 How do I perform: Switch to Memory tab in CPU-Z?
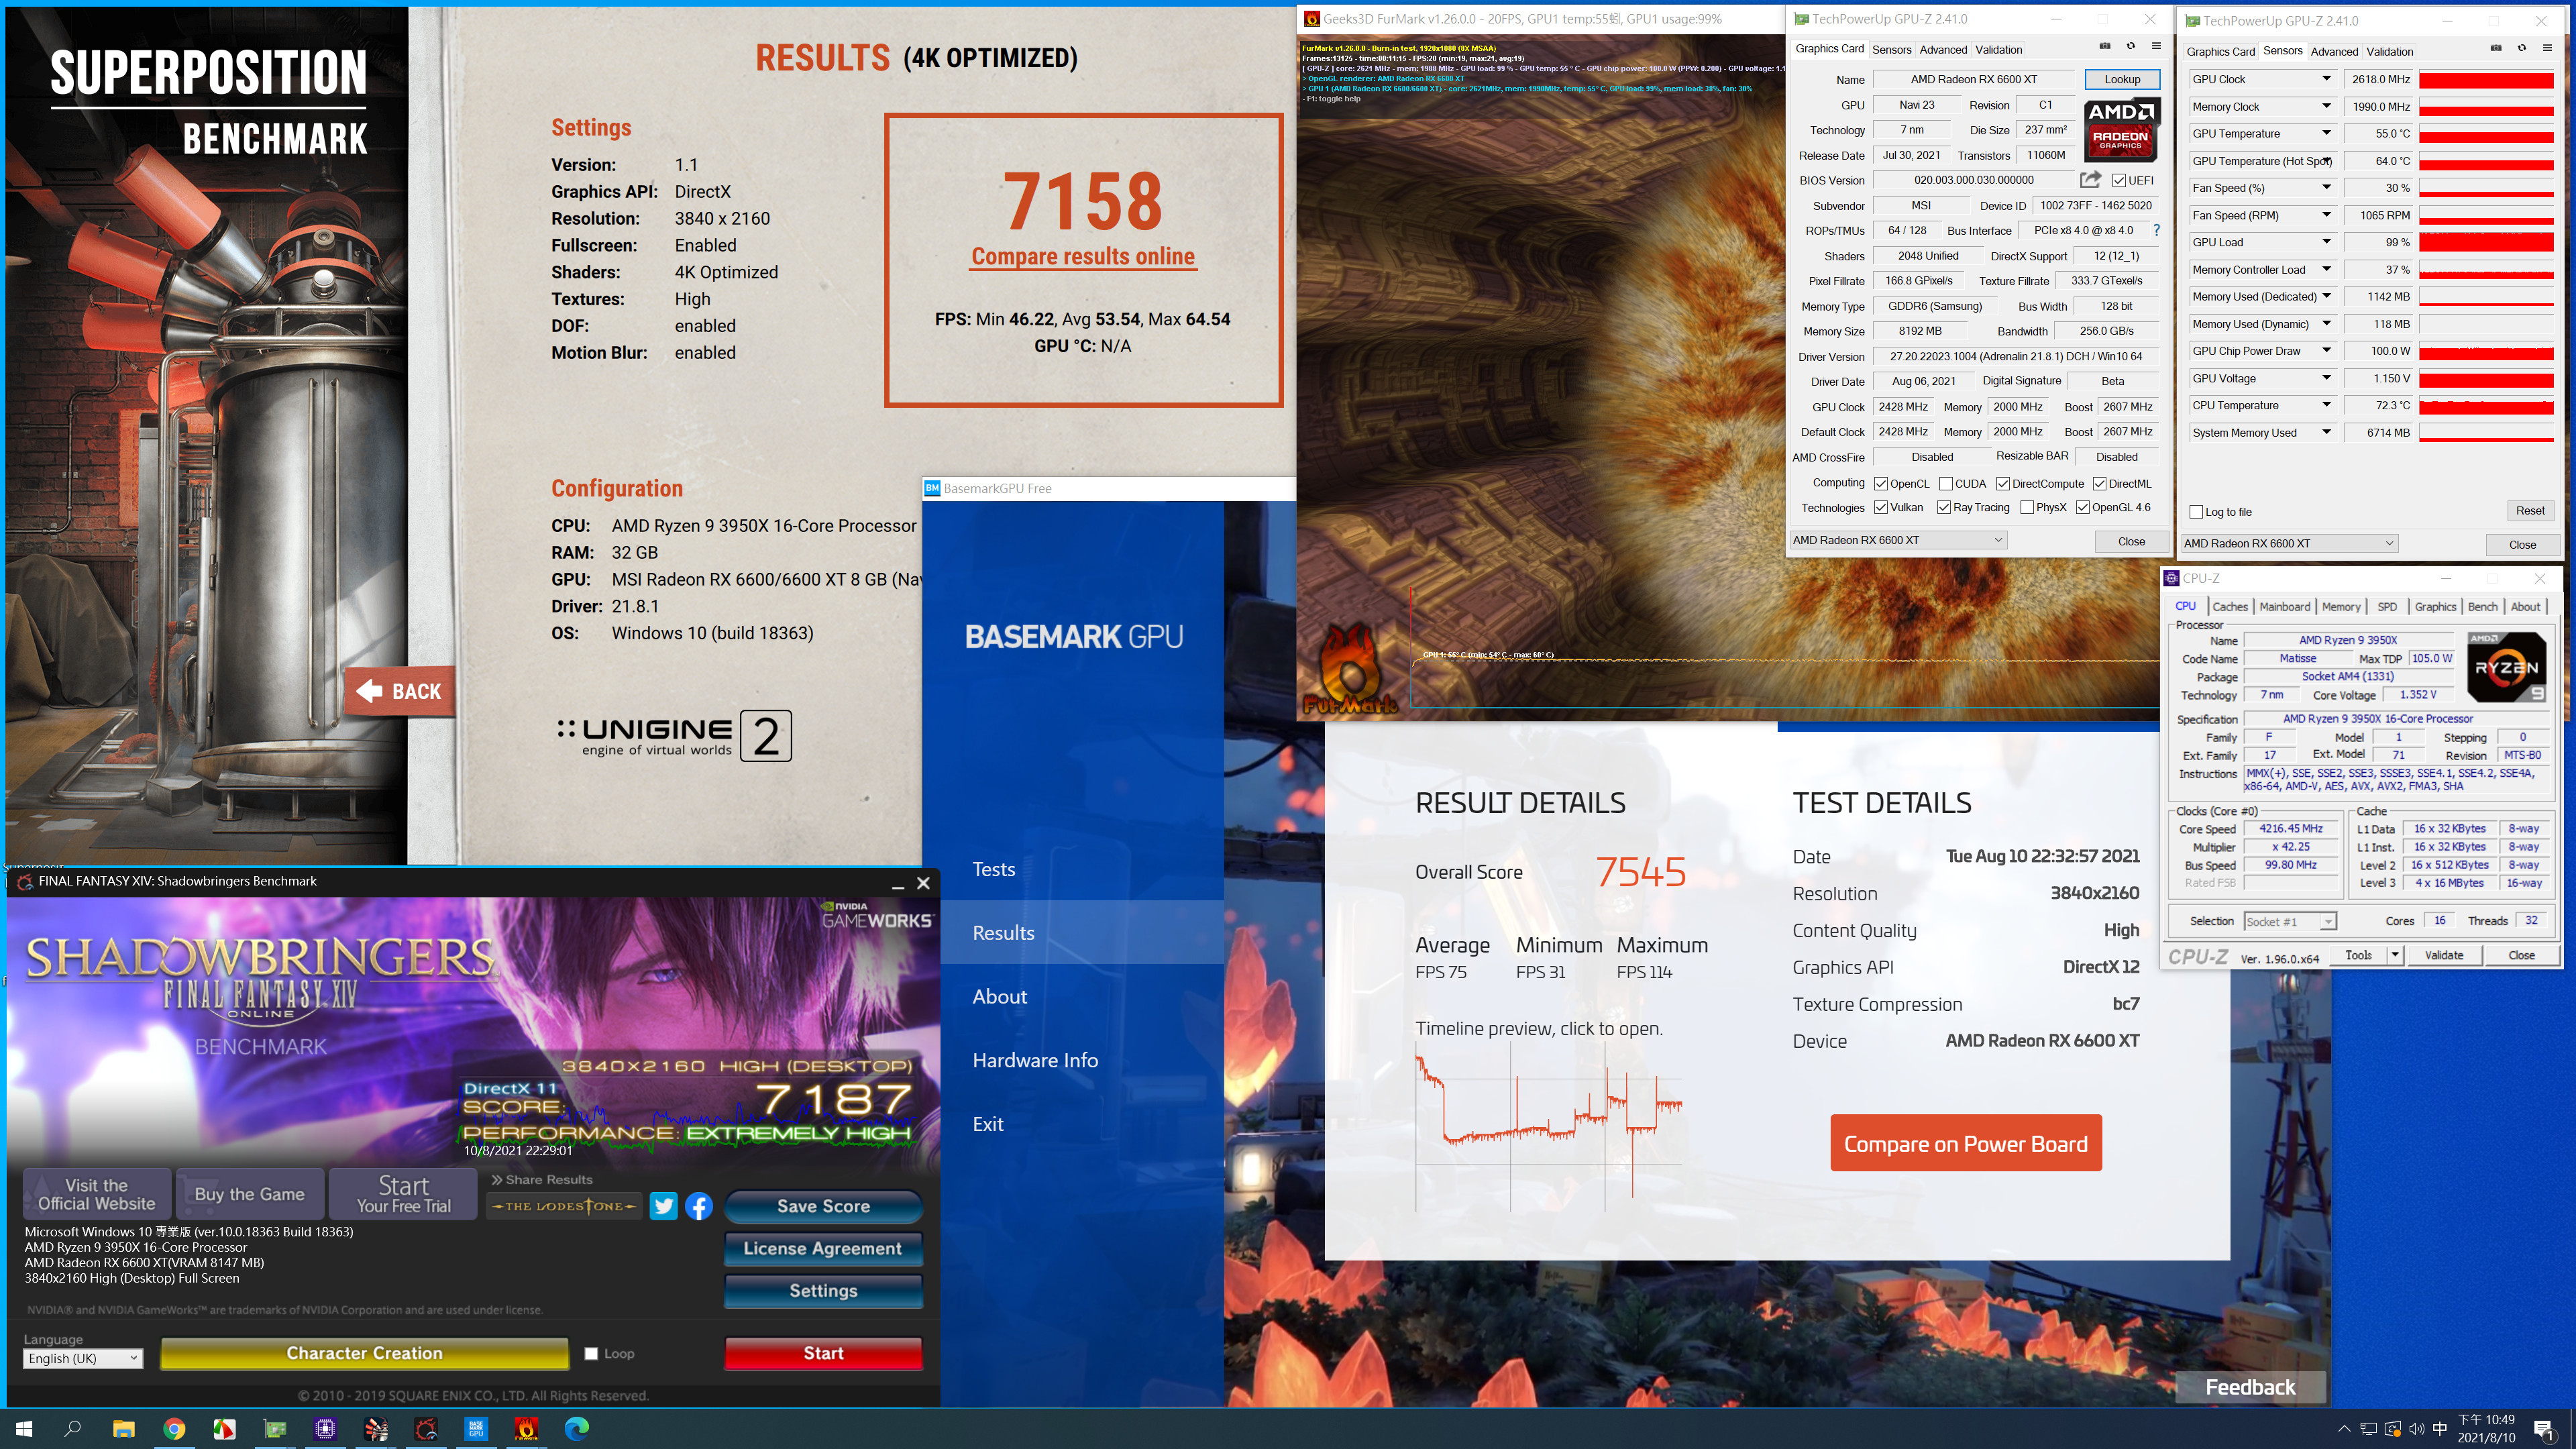tap(2341, 607)
